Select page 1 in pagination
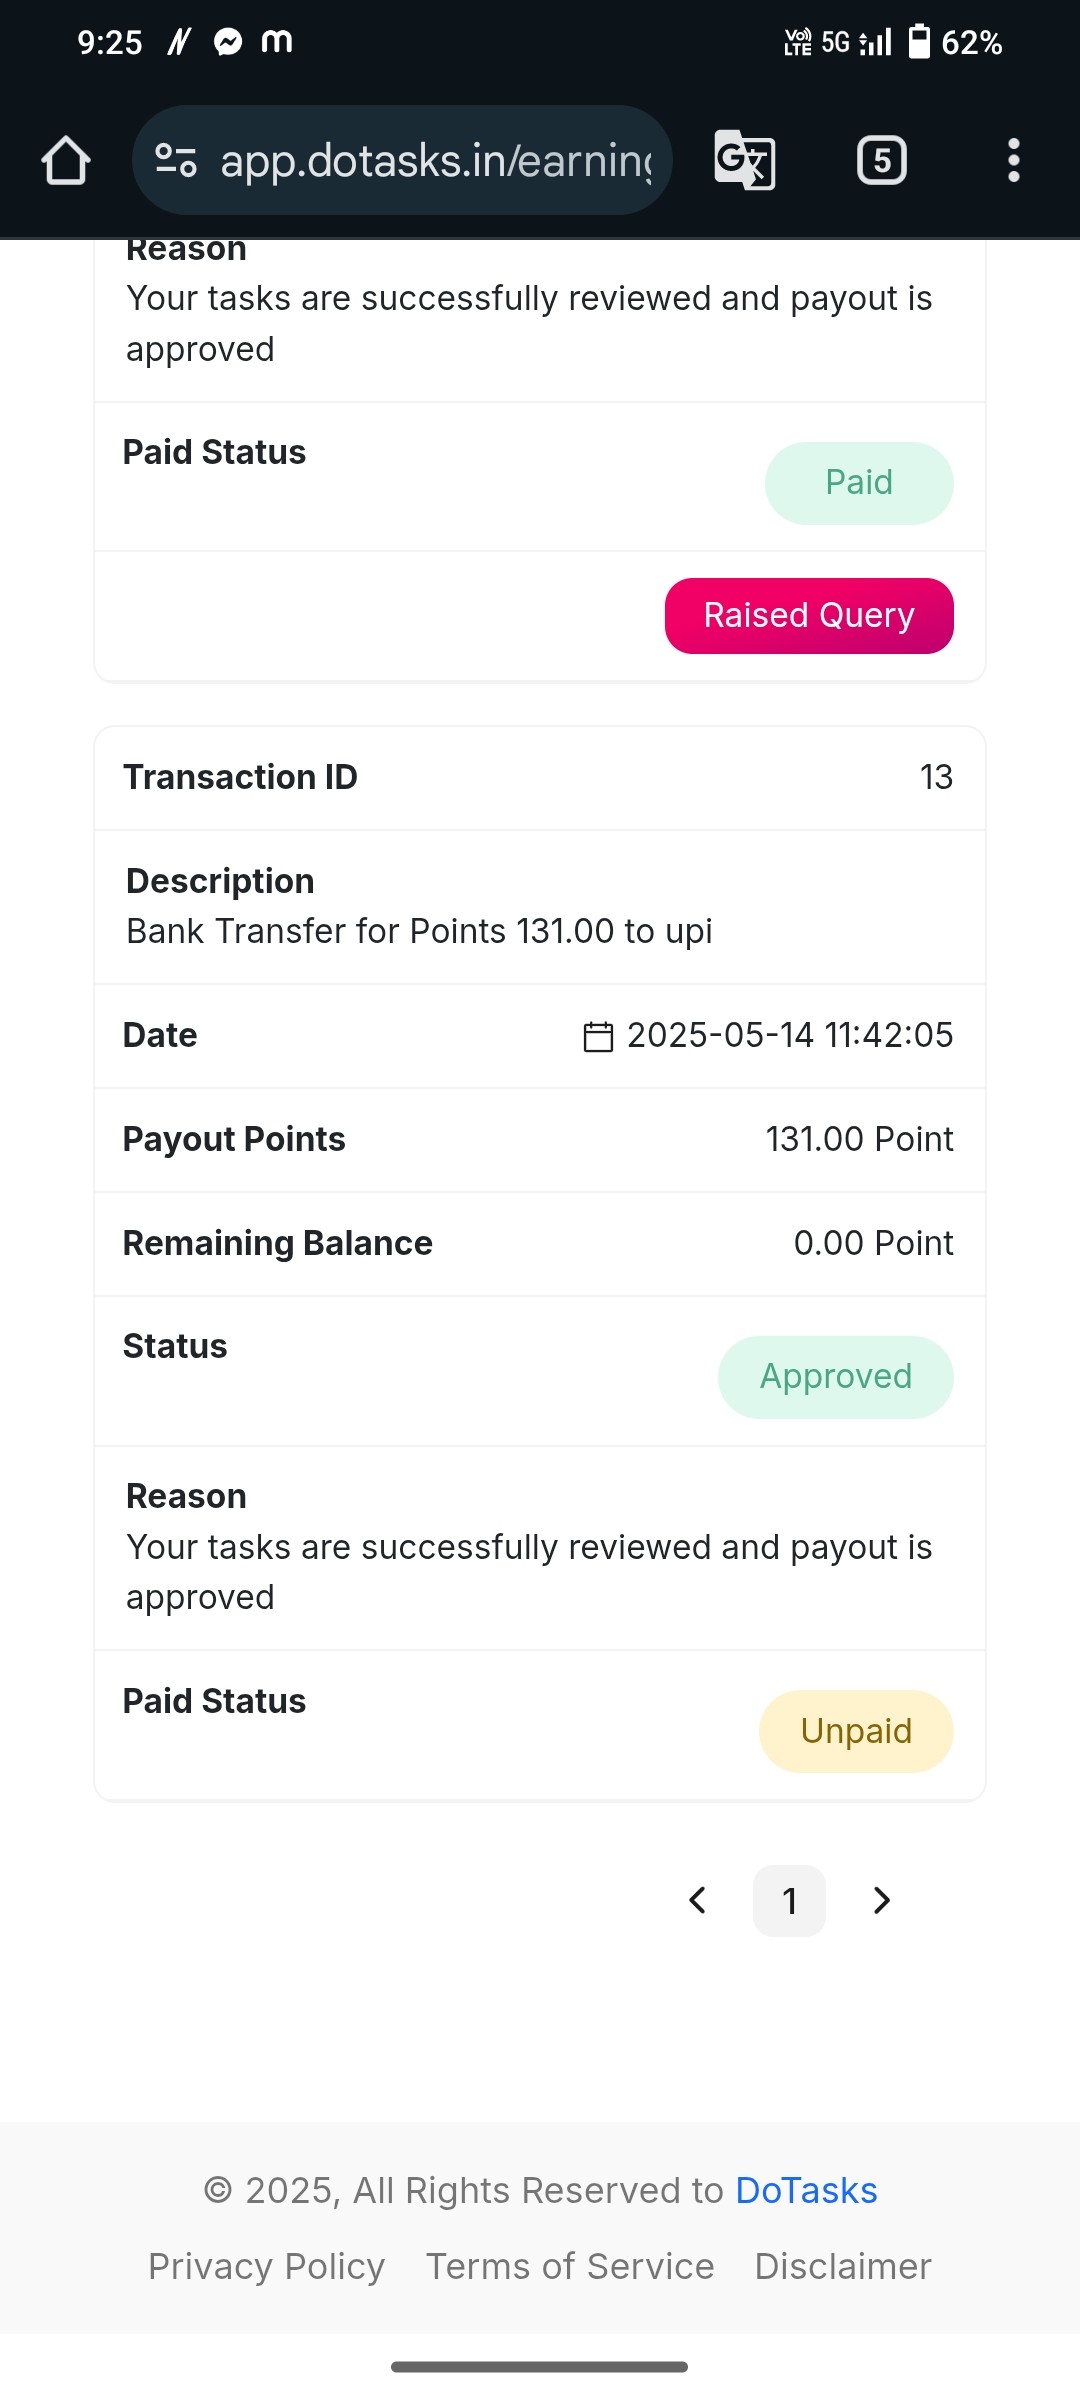The image size is (1080, 2400). pos(789,1900)
